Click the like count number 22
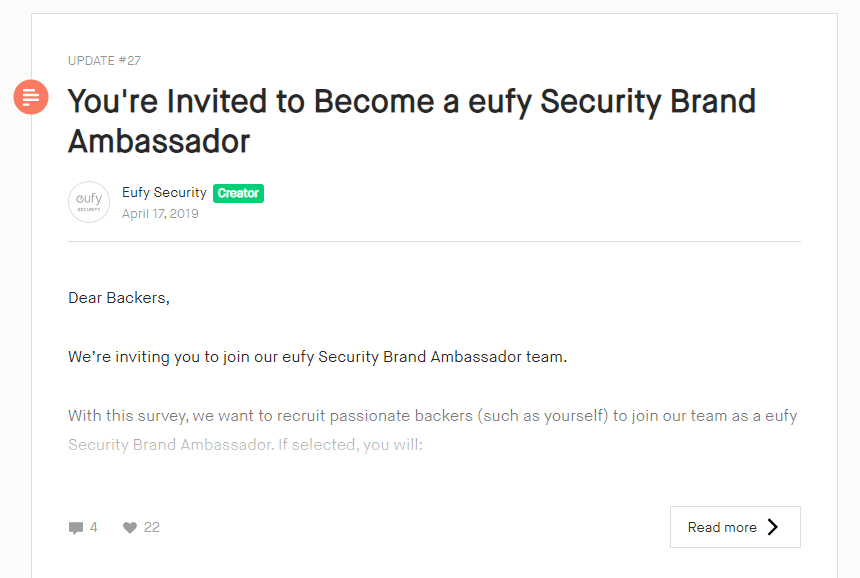This screenshot has width=860, height=578. pyautogui.click(x=151, y=528)
